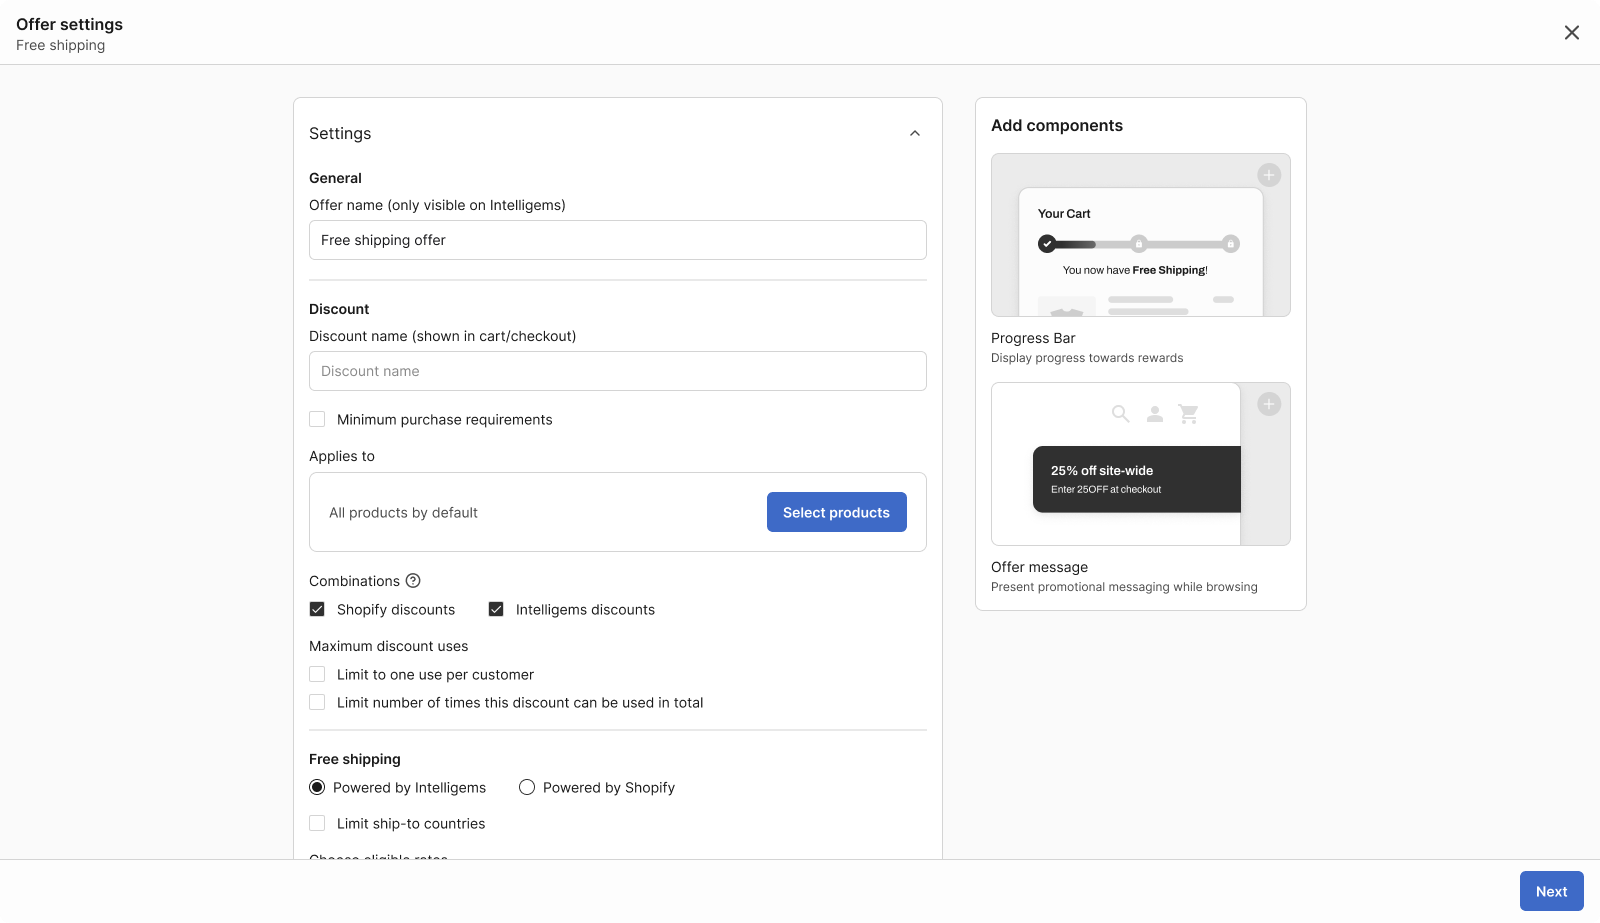1600x923 pixels.
Task: Click the Progress Bar slider in cart preview
Action: 1138,244
